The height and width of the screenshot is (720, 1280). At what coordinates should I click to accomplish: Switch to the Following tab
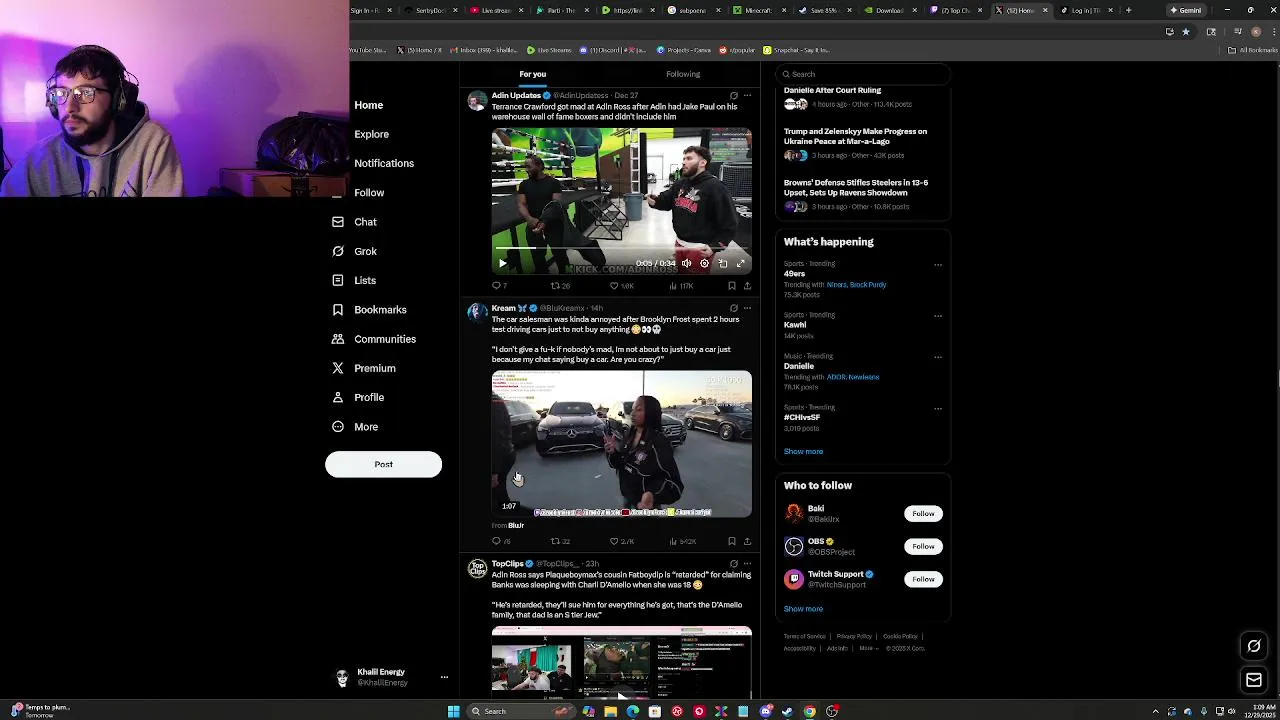click(x=683, y=74)
